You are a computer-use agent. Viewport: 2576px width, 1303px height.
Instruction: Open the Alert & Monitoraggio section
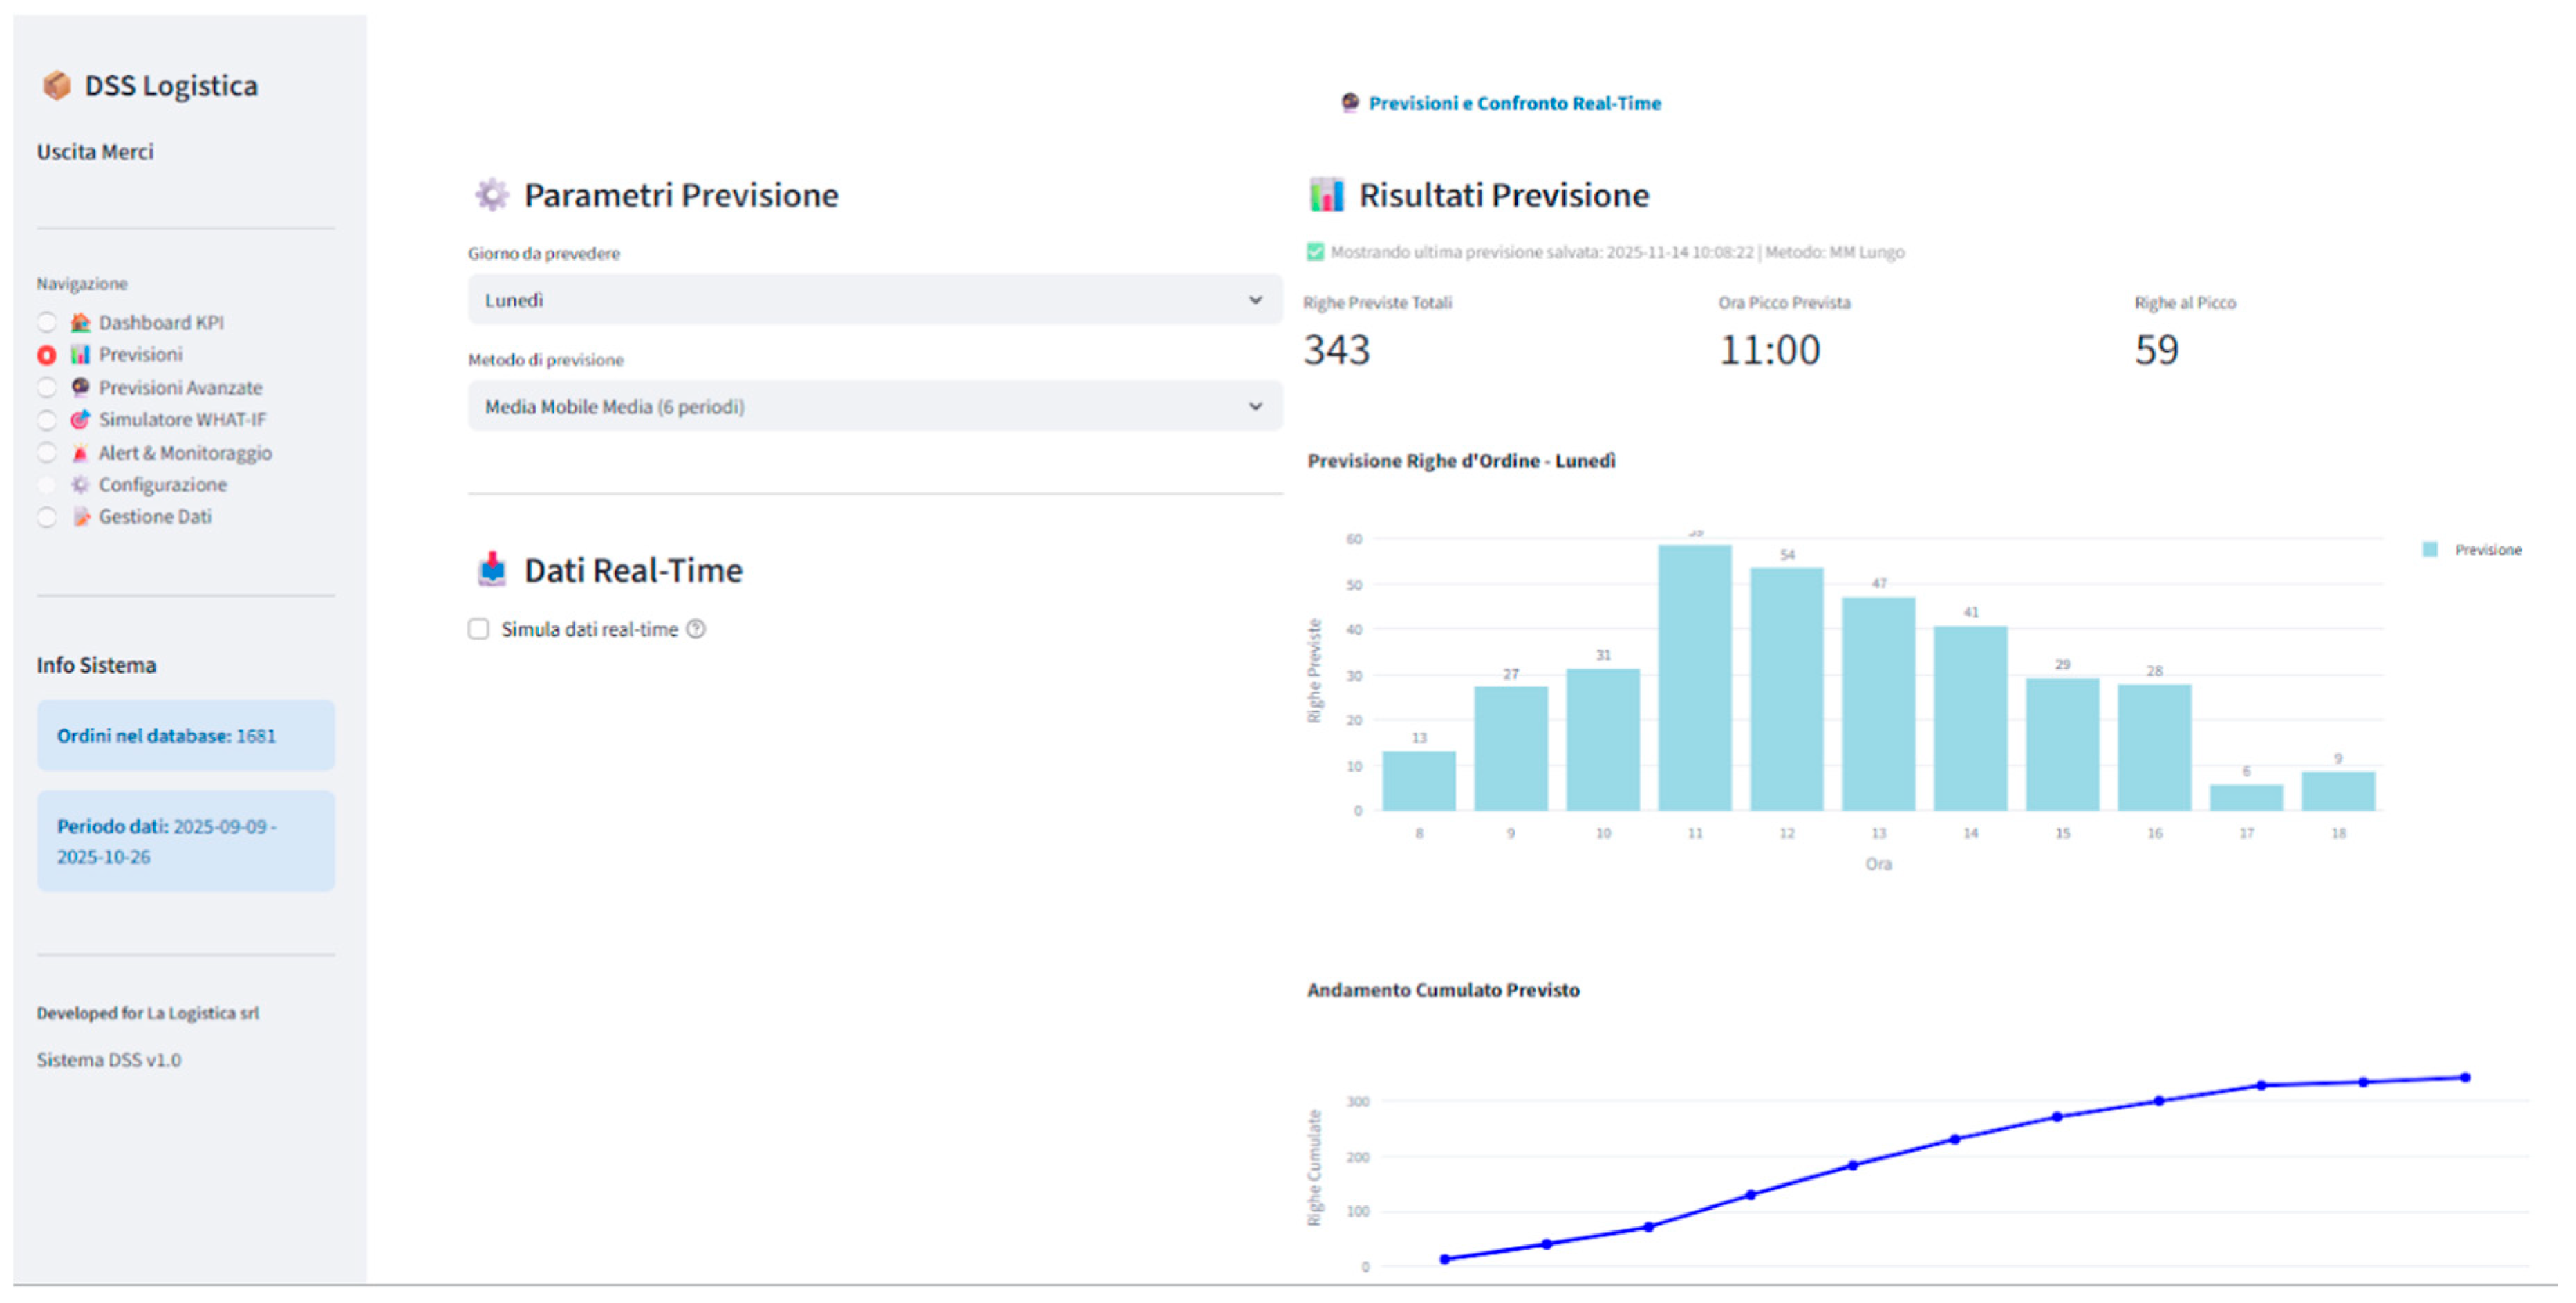(x=185, y=453)
